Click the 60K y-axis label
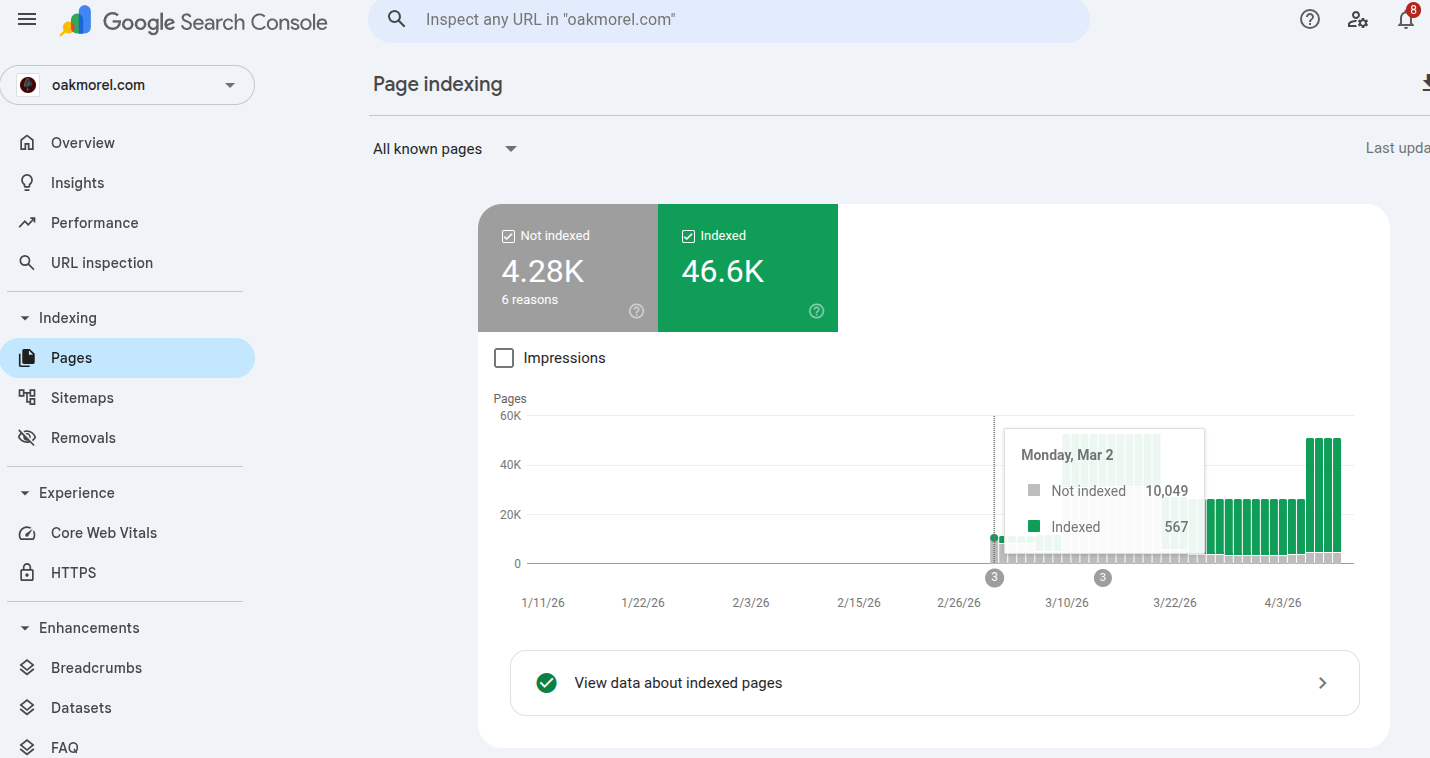The width and height of the screenshot is (1430, 758). pyautogui.click(x=510, y=416)
